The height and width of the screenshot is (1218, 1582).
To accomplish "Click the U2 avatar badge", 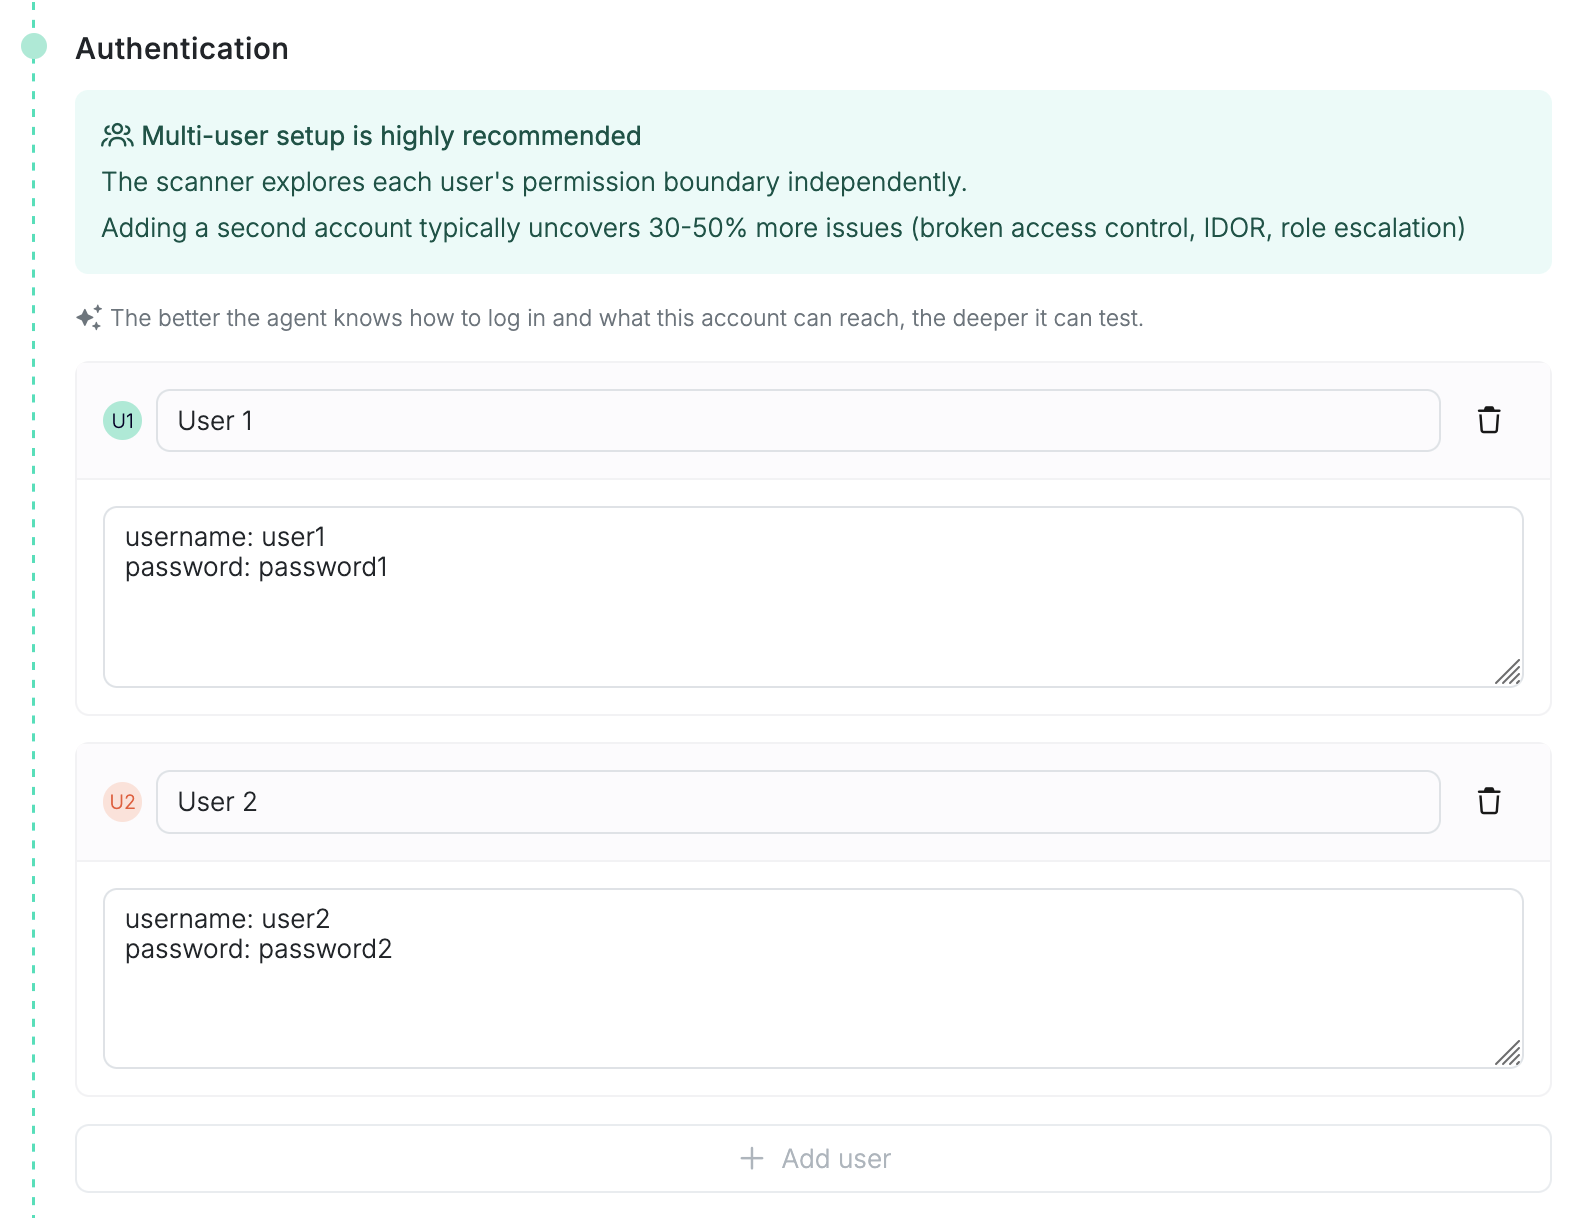I will click(x=123, y=802).
